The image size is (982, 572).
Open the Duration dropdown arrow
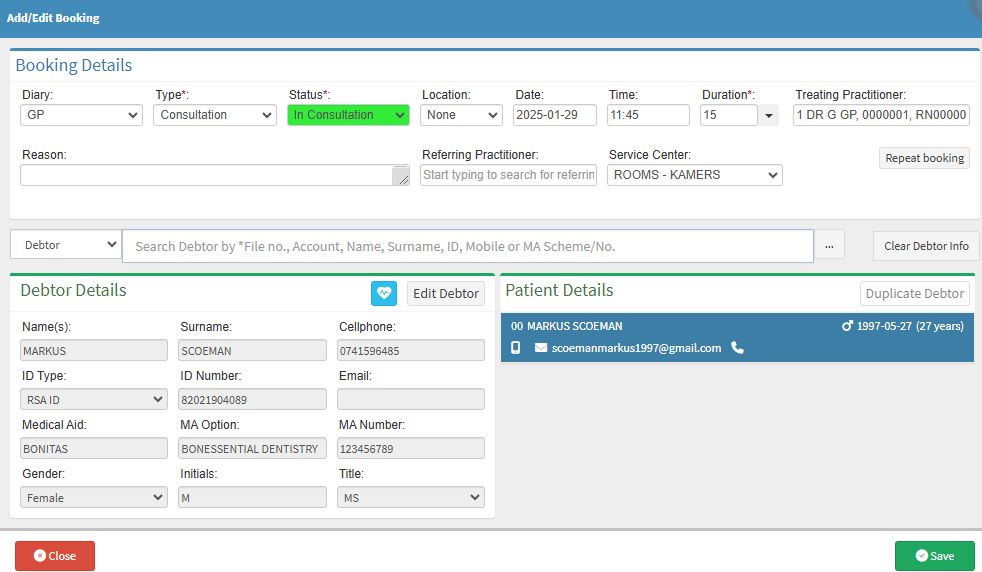tap(768, 116)
